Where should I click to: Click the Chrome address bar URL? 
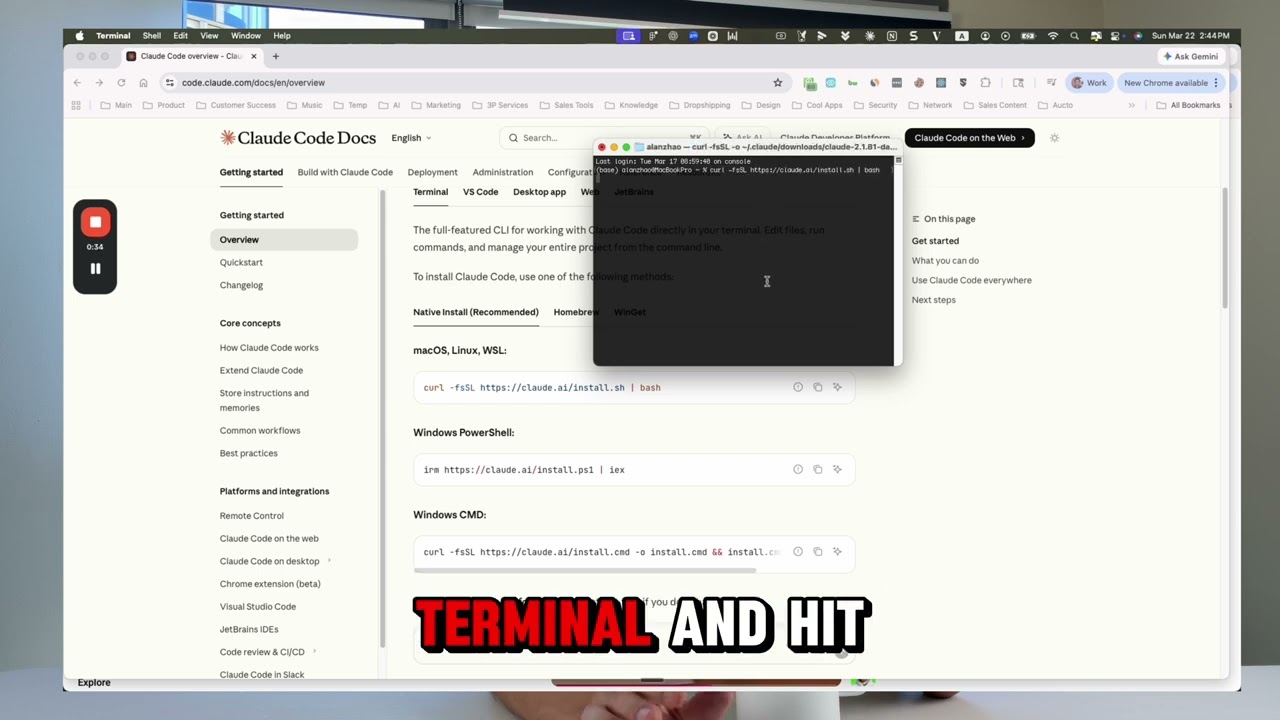(x=253, y=83)
